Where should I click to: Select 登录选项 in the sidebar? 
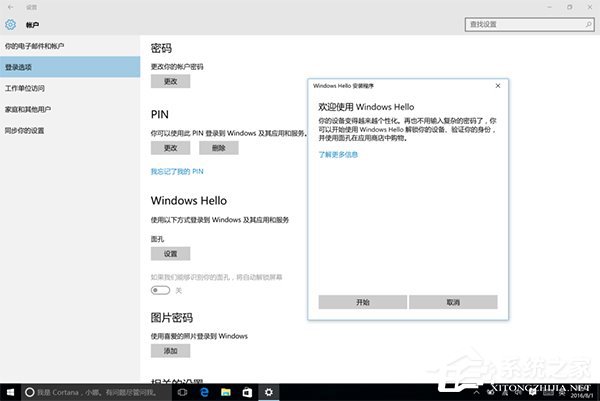[x=70, y=67]
